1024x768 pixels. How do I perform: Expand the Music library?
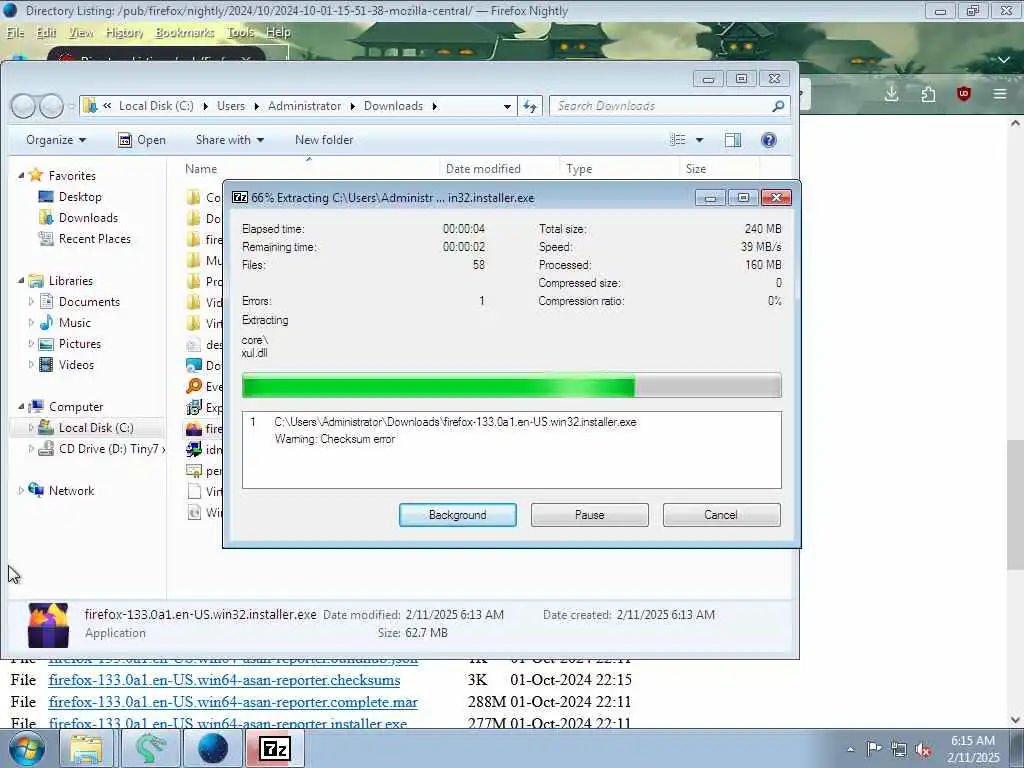click(31, 323)
